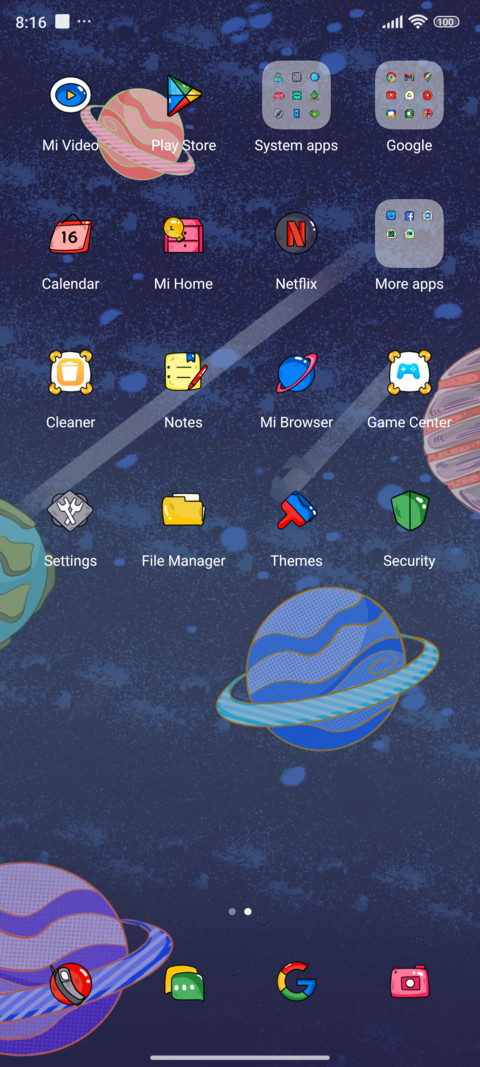
Task: Launch File Manager
Action: (x=183, y=510)
